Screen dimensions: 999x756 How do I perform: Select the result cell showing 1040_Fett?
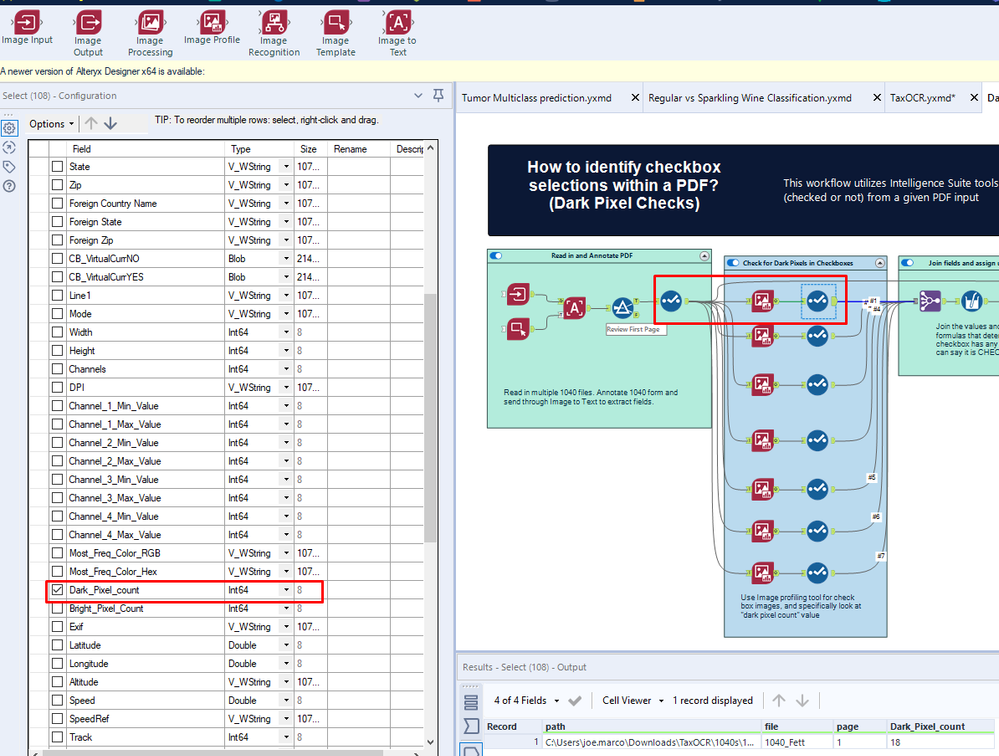[798, 742]
